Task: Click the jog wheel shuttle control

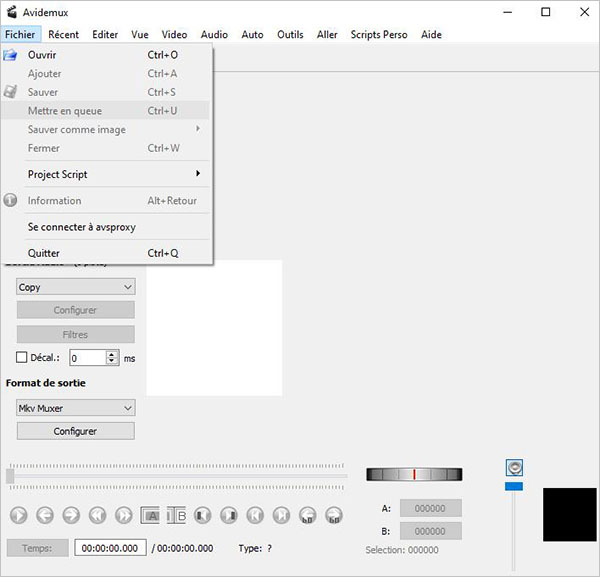Action: click(414, 474)
